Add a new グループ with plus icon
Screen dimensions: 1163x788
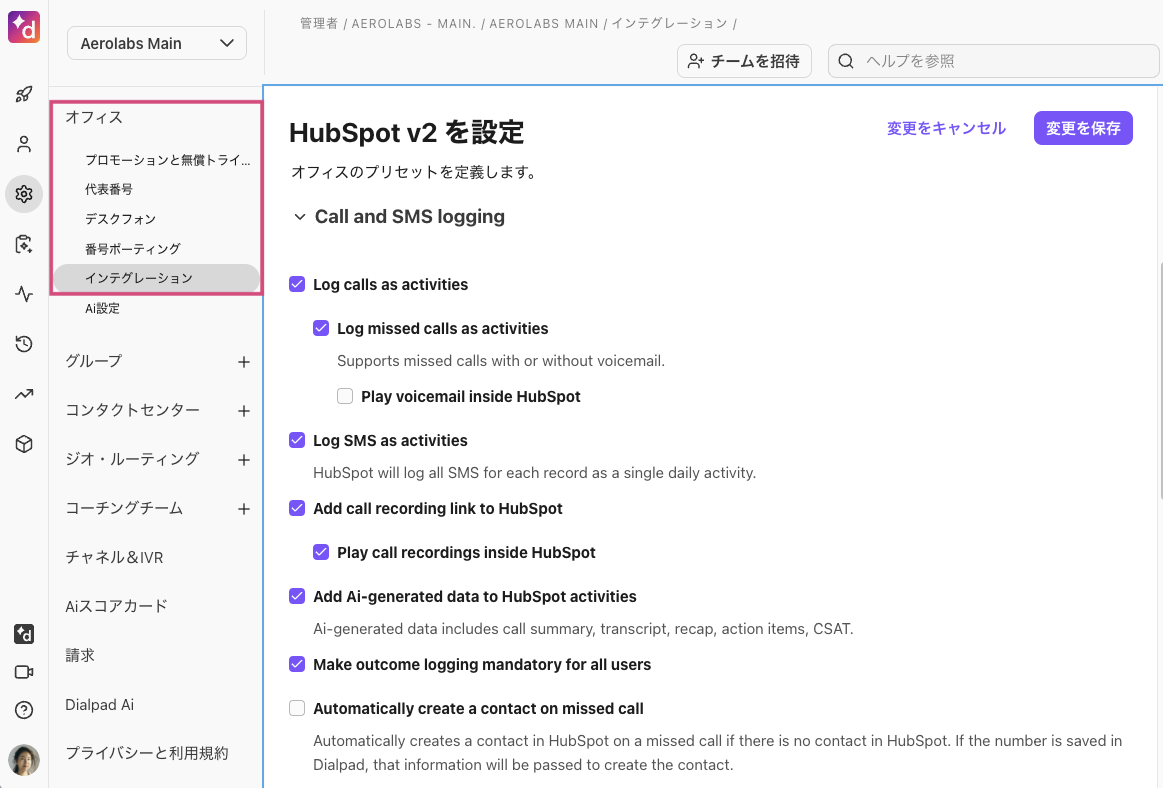pos(243,362)
